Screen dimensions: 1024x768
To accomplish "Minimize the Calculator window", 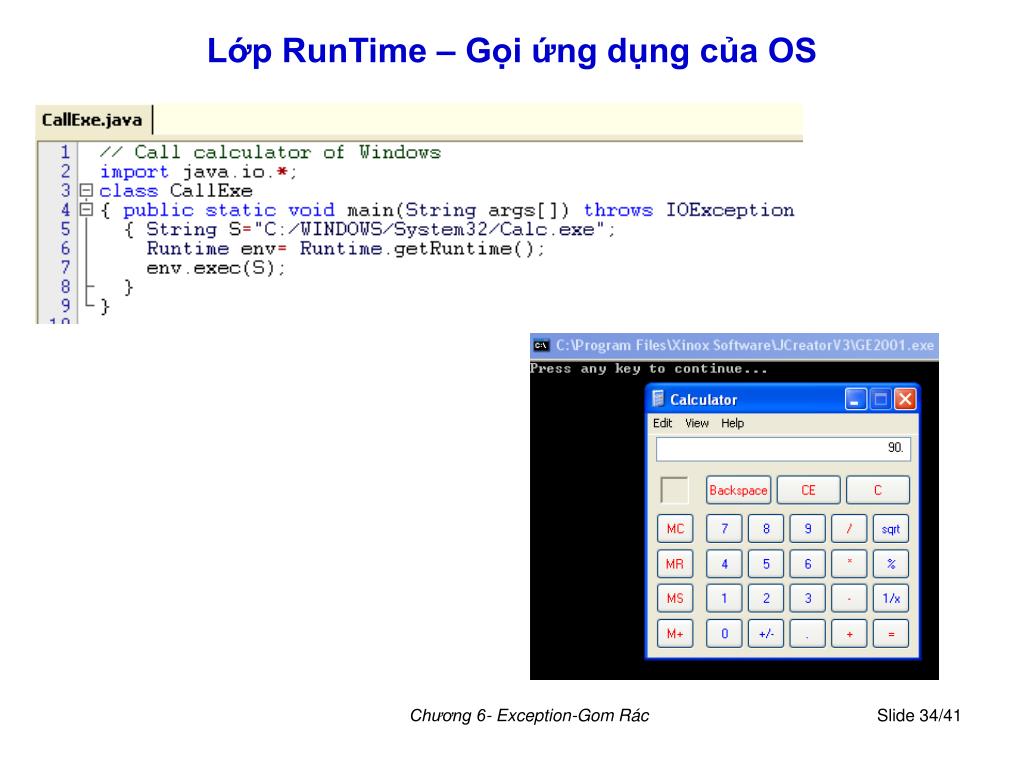I will coord(855,400).
